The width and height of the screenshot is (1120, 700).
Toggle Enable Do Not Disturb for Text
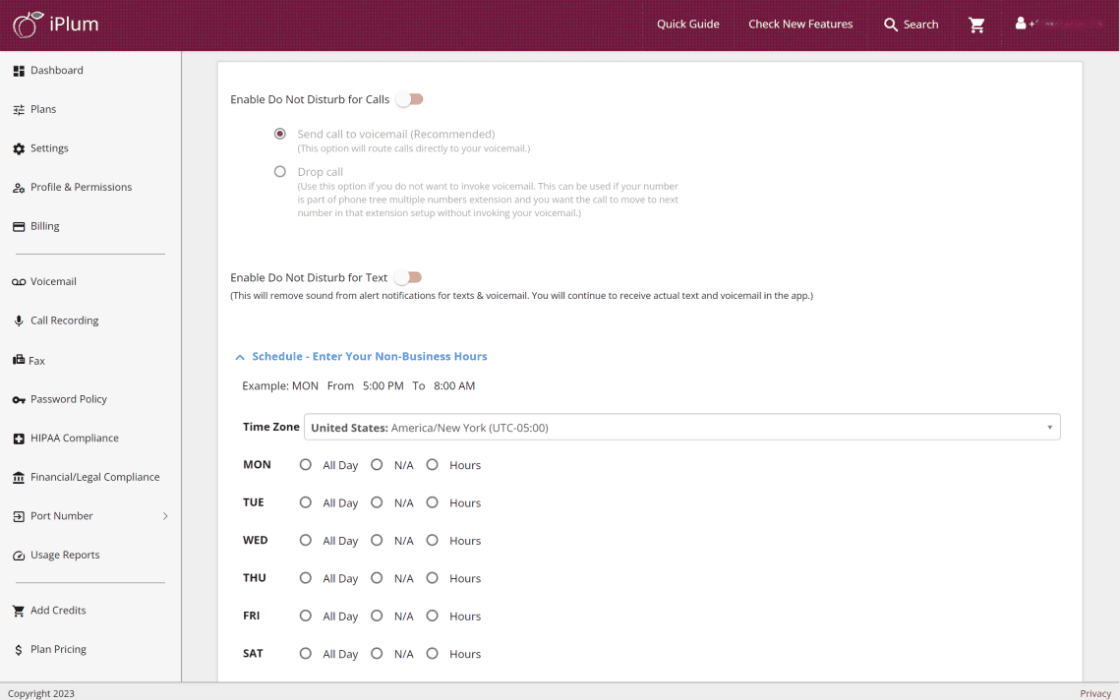408,277
